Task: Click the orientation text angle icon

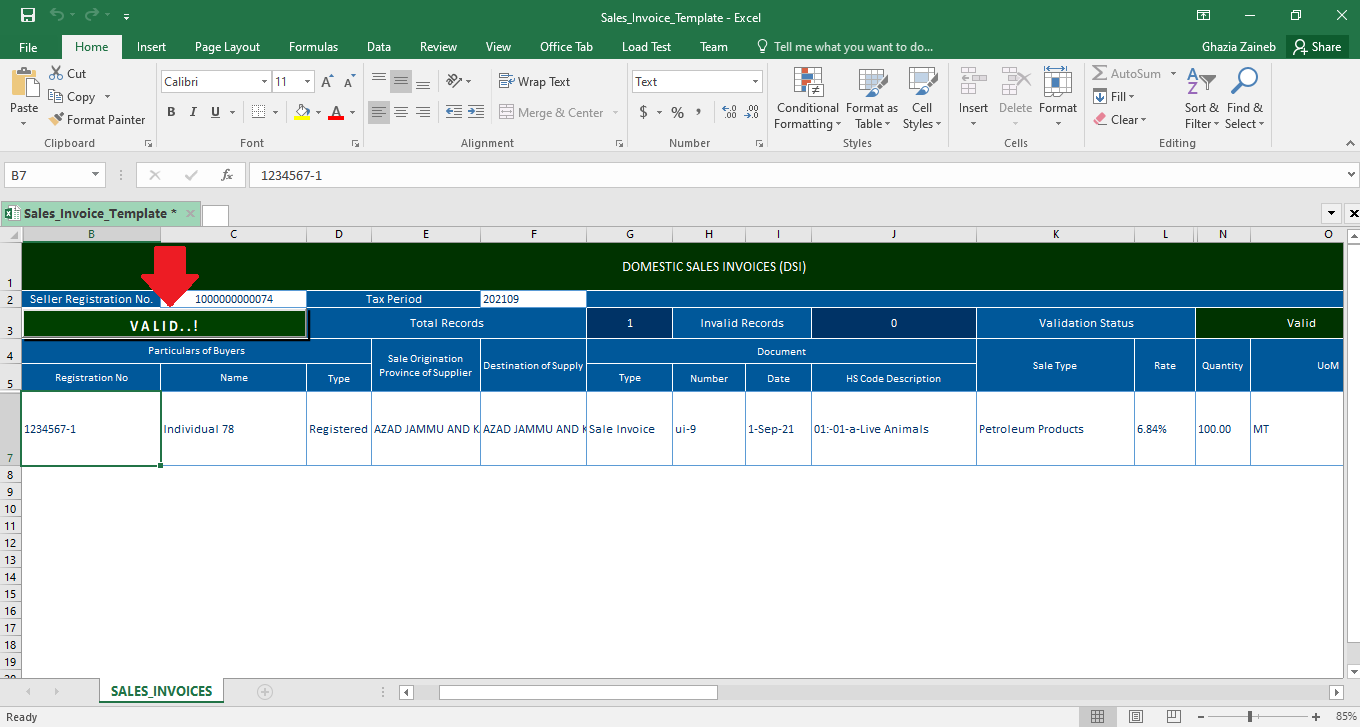Action: (455, 82)
